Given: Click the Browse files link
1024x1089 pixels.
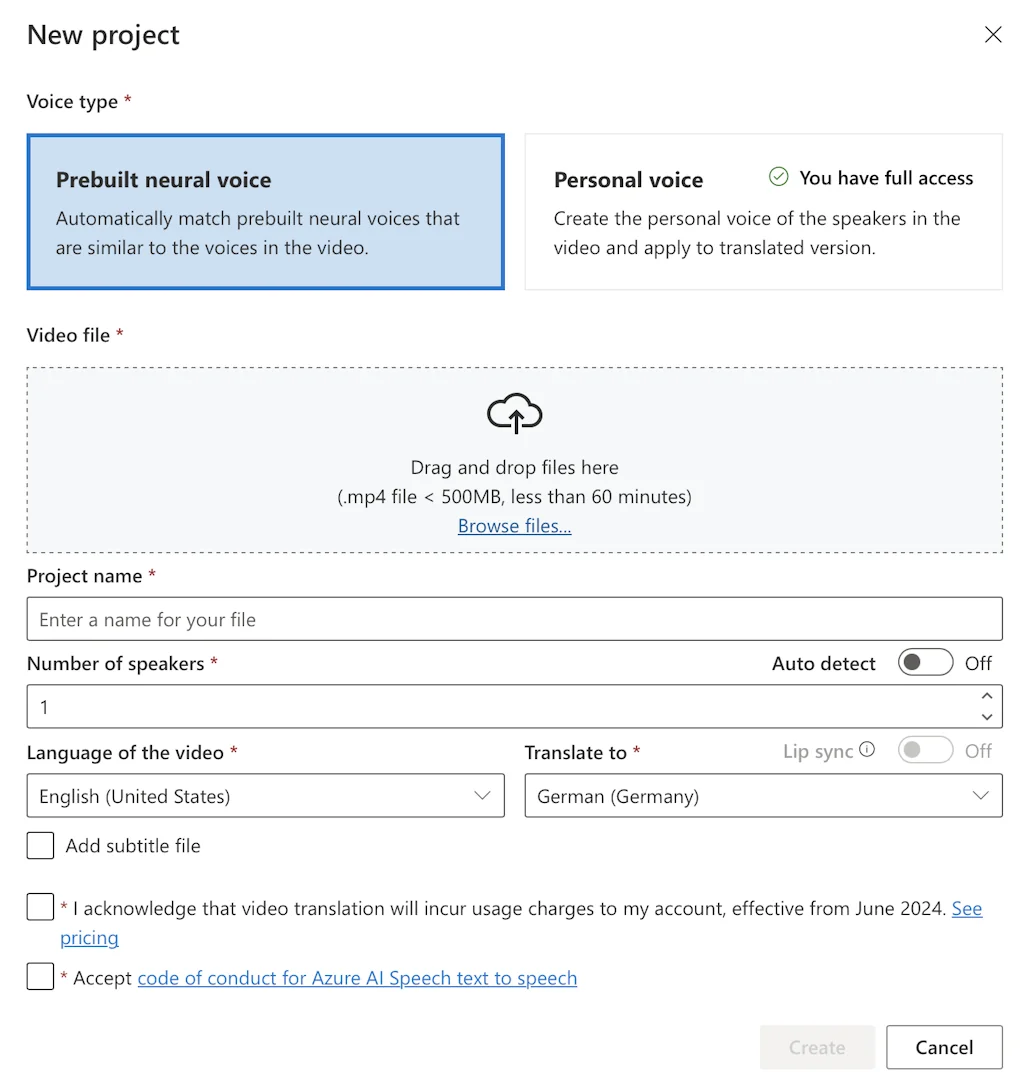Looking at the screenshot, I should point(514,525).
